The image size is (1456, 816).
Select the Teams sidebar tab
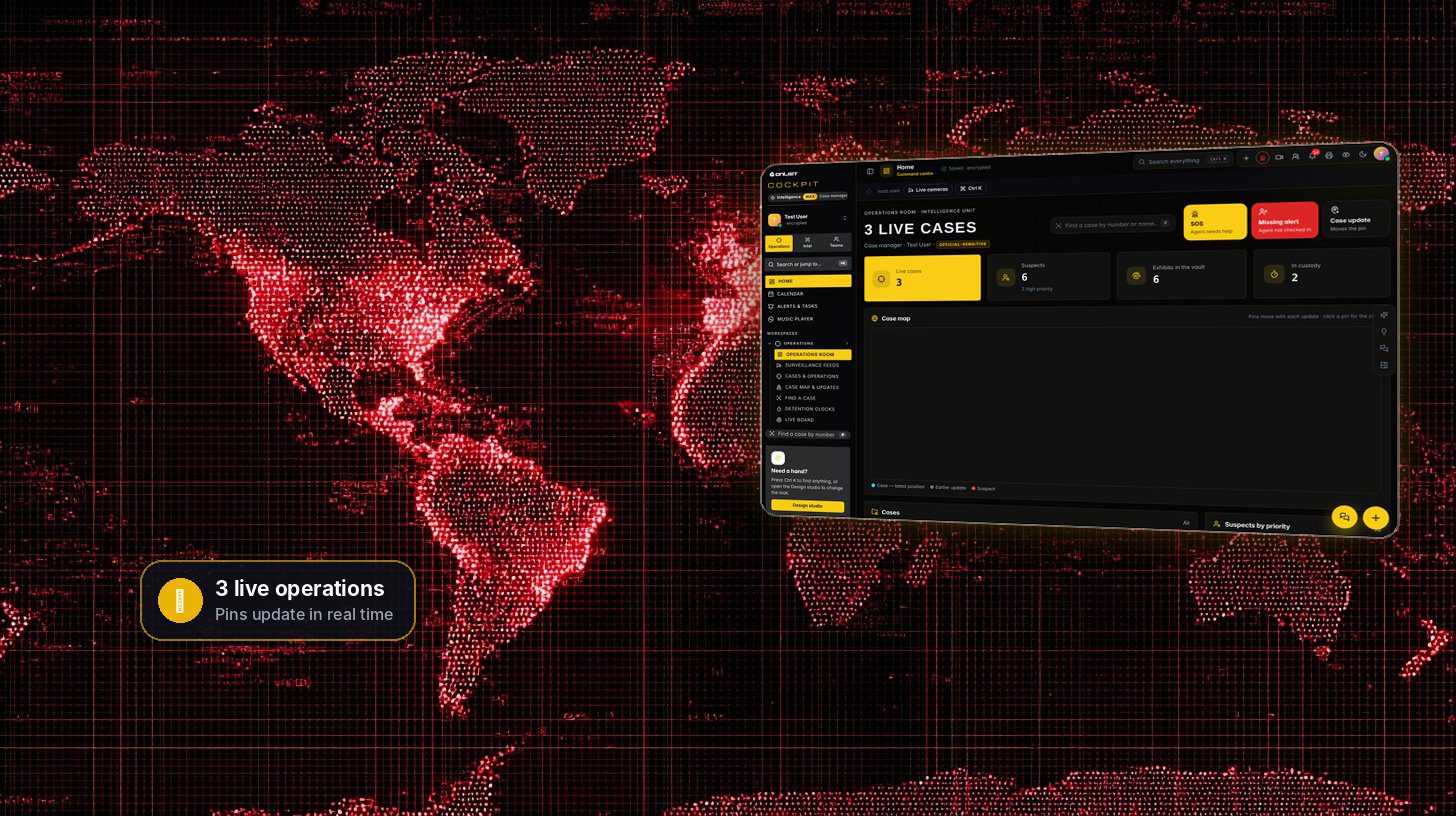tap(836, 242)
